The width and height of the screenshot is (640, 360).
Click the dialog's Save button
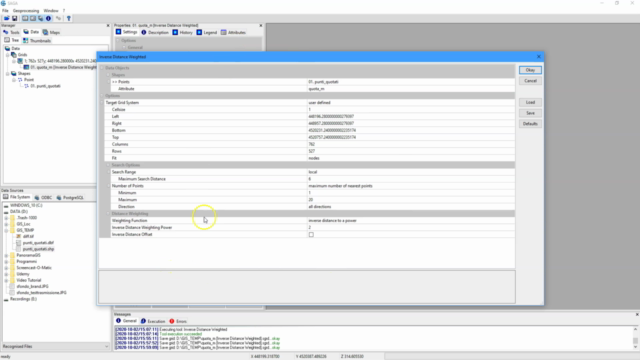[x=530, y=113]
